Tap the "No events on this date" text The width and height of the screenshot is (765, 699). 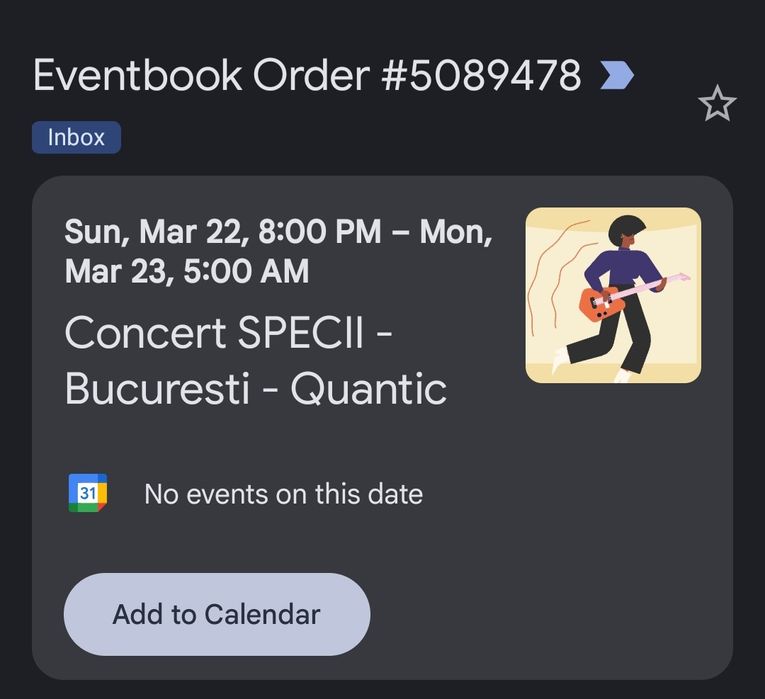(x=283, y=494)
